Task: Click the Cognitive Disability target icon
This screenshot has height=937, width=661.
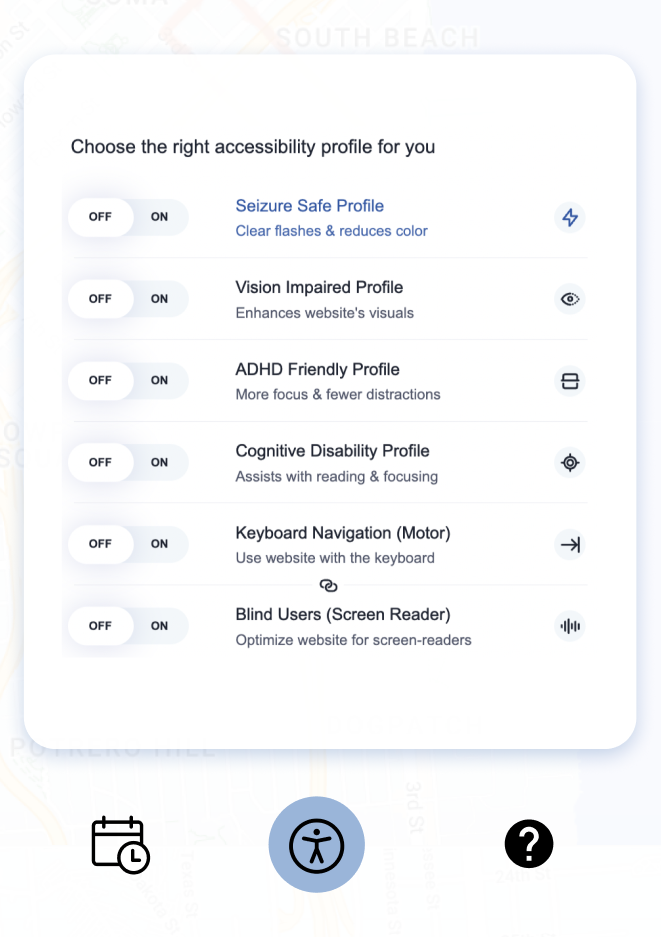Action: coord(570,463)
